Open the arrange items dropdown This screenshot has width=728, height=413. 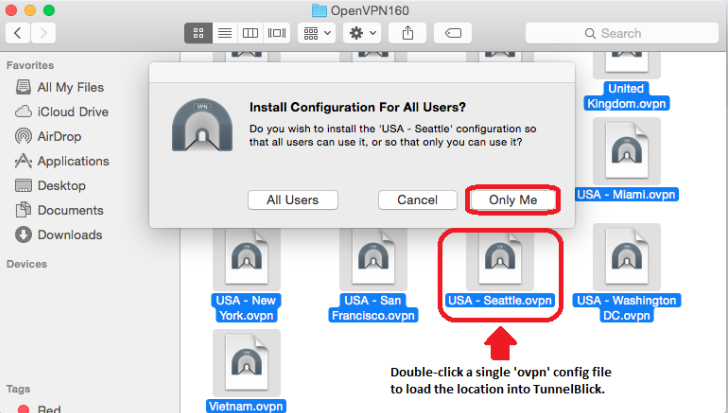[x=317, y=33]
